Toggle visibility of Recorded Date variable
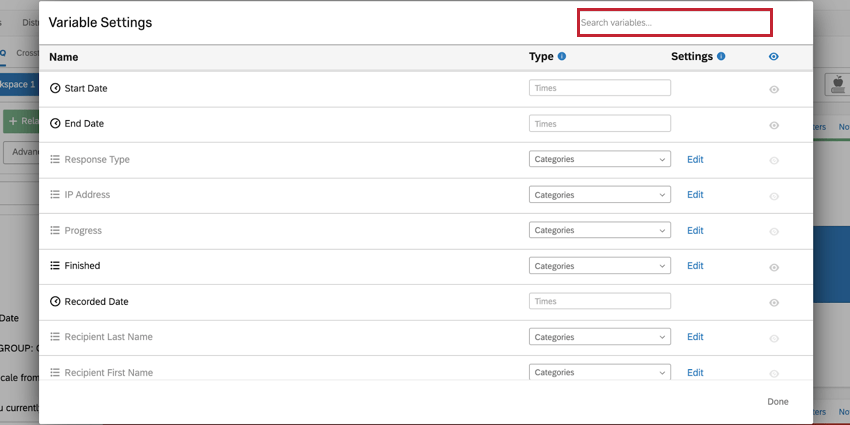Screen dimensions: 850x425 (774, 303)
